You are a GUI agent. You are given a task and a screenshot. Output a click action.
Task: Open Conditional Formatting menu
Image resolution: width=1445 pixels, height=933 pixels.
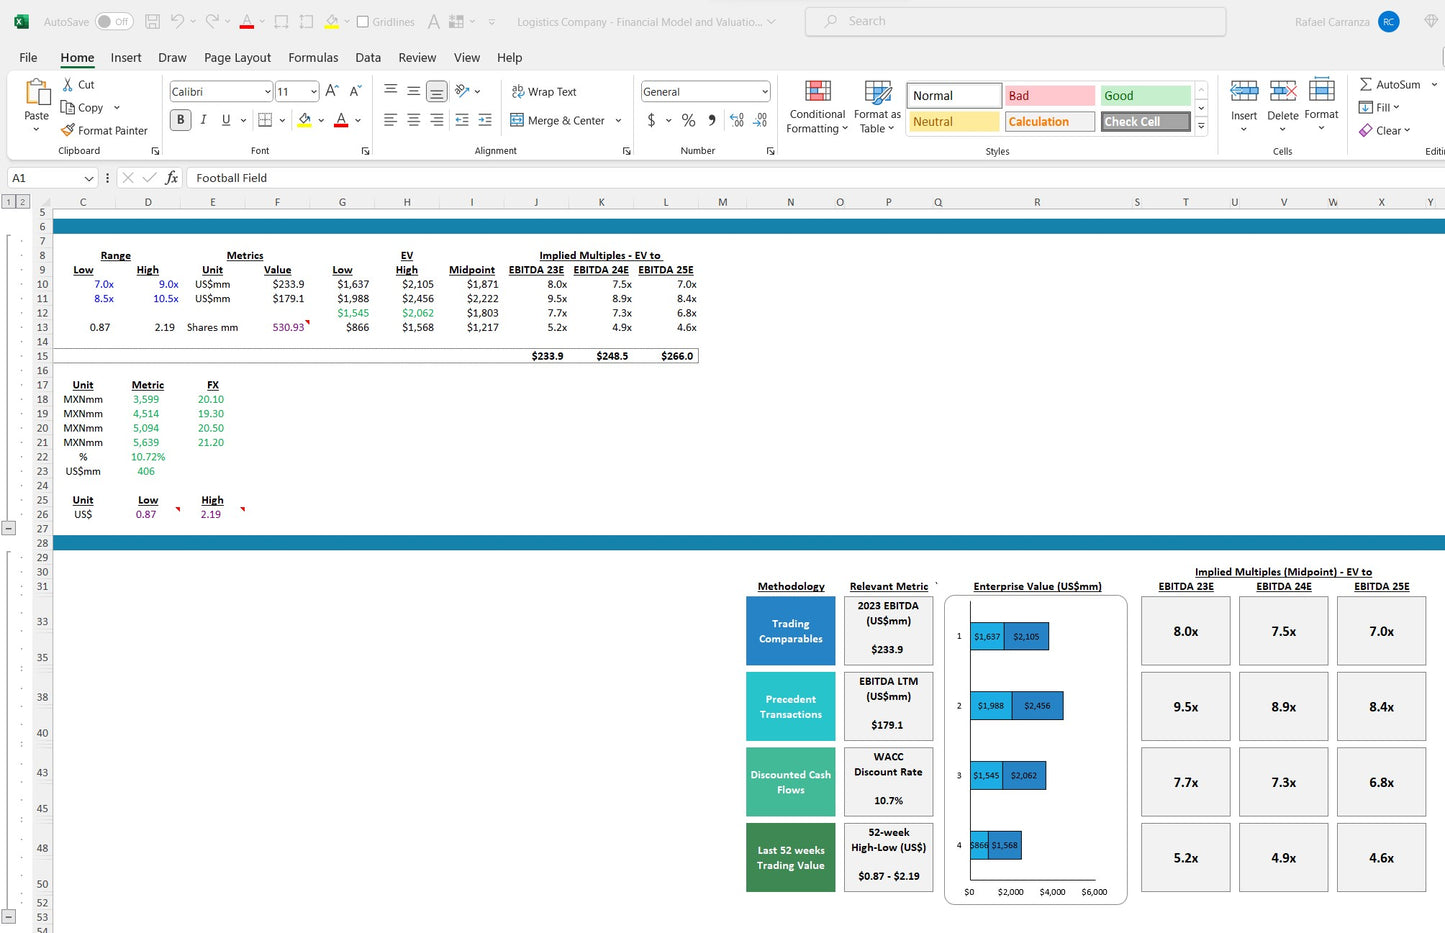[817, 107]
